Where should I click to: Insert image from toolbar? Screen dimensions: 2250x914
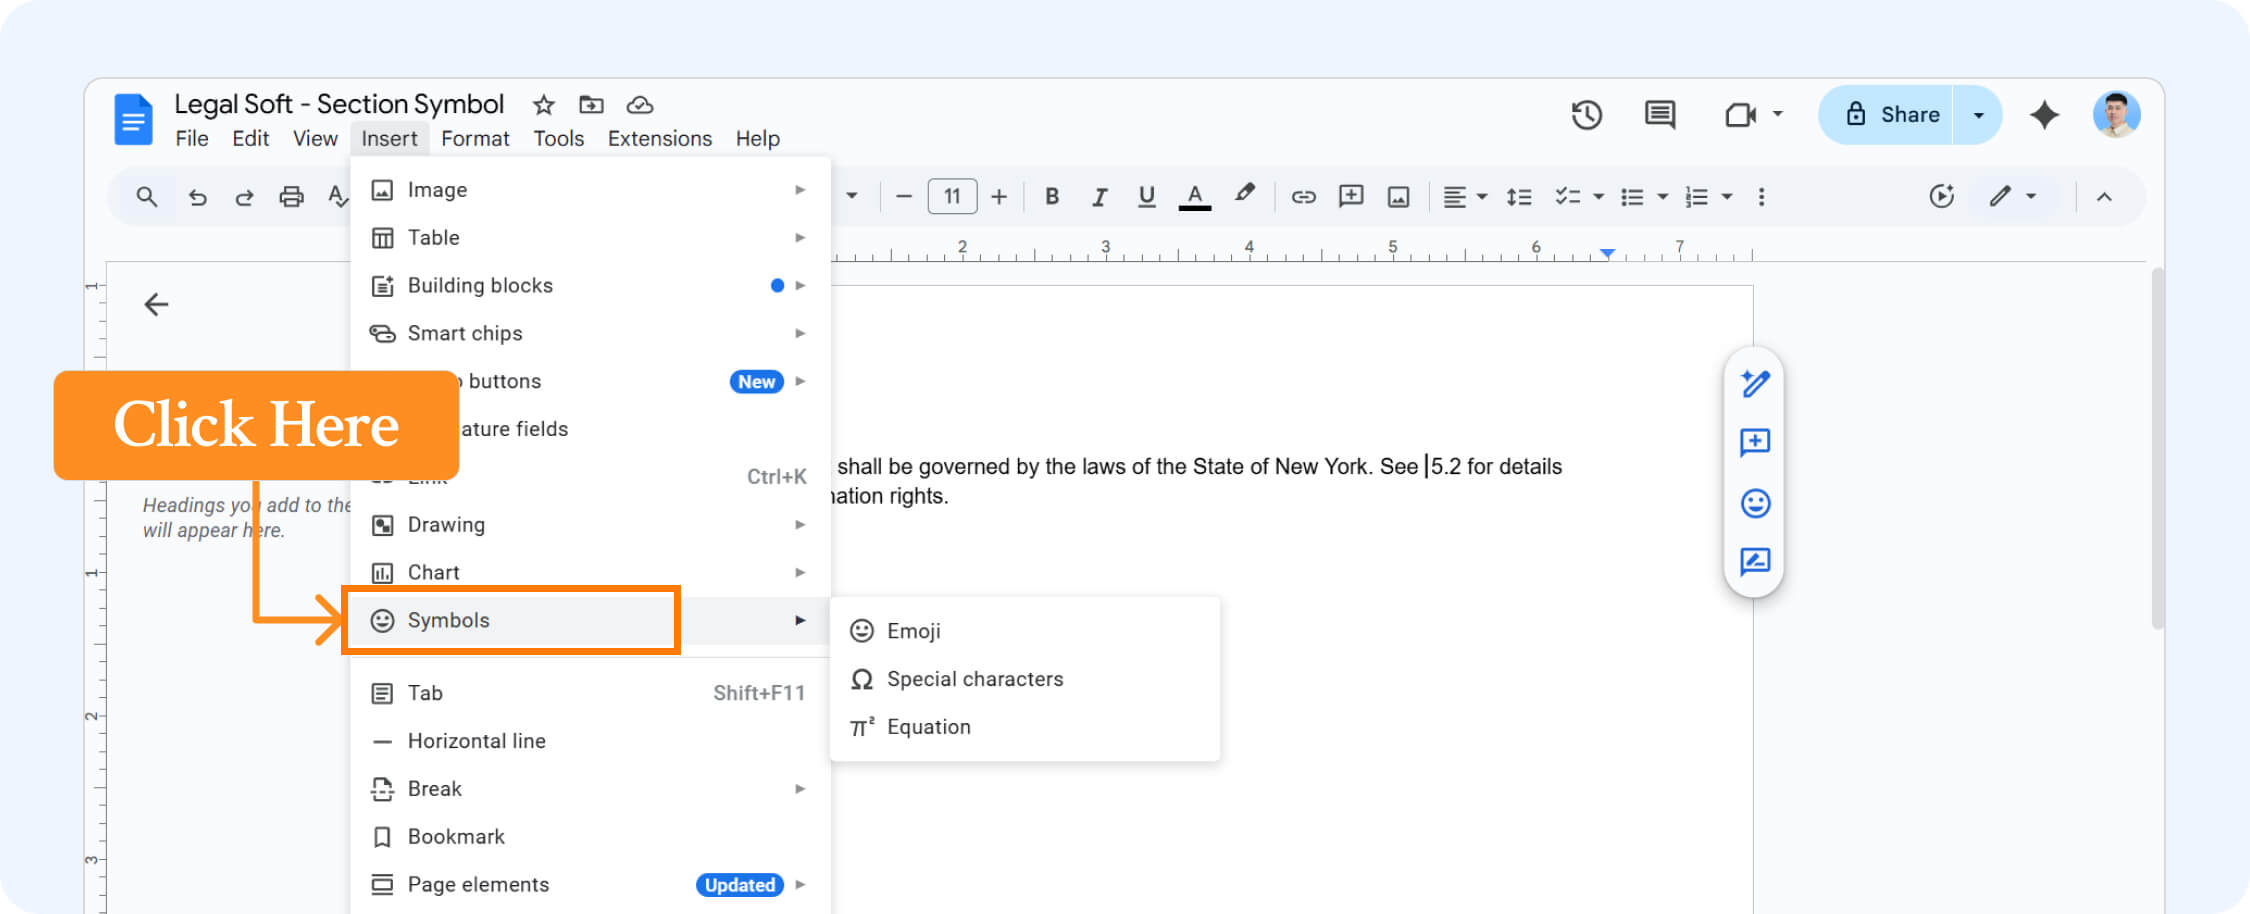click(x=1398, y=197)
